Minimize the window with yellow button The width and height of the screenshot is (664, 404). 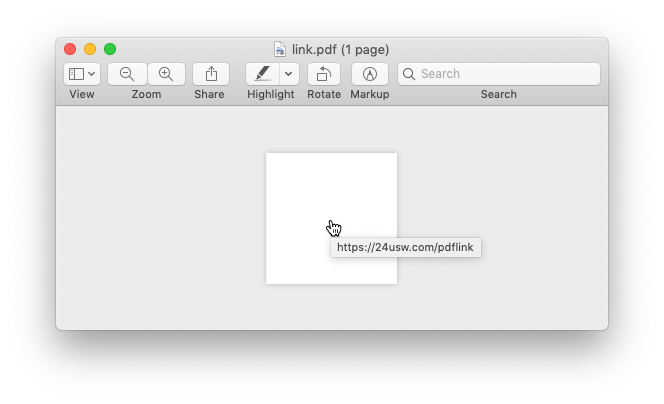point(90,49)
